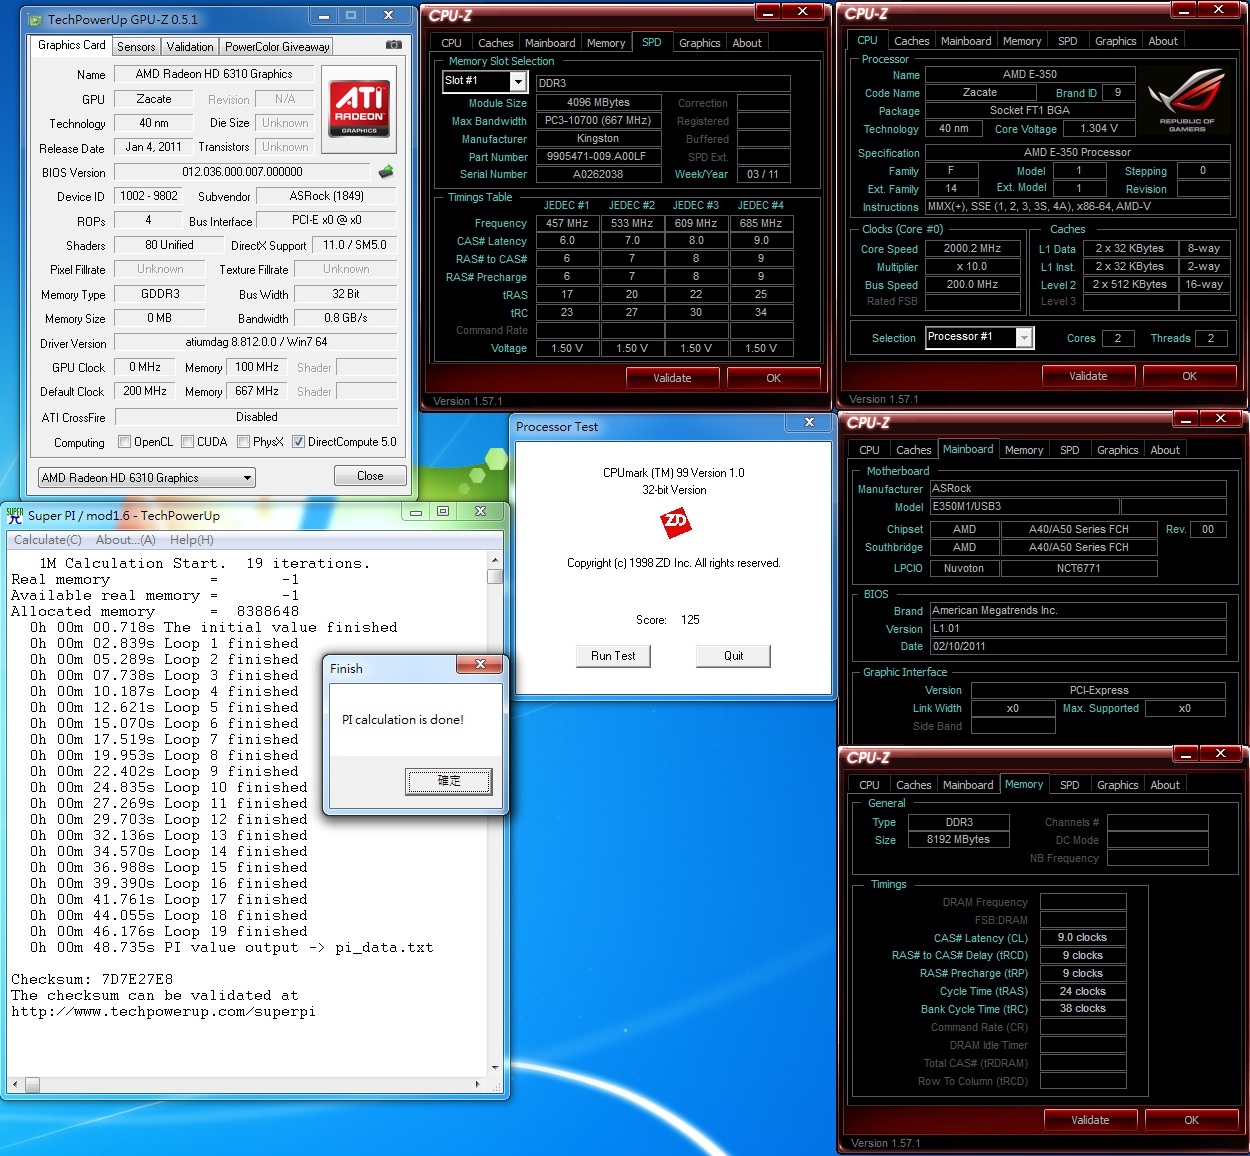Switch to the Sensors tab in GPU-Z
Screen dimensions: 1250x1156
point(136,47)
